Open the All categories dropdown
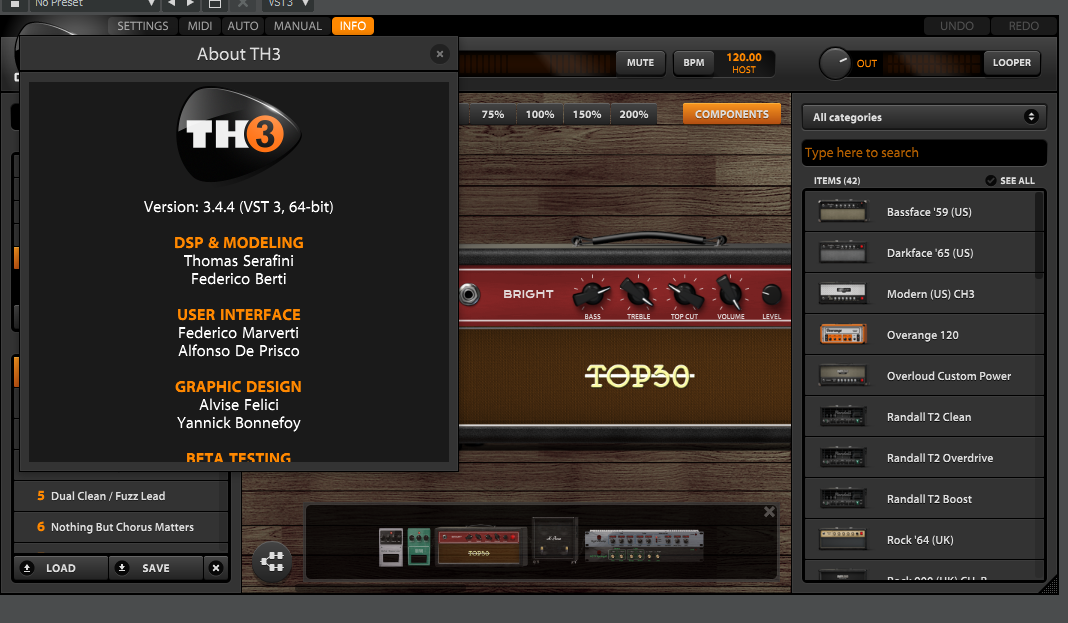The height and width of the screenshot is (623, 1068). [x=924, y=117]
